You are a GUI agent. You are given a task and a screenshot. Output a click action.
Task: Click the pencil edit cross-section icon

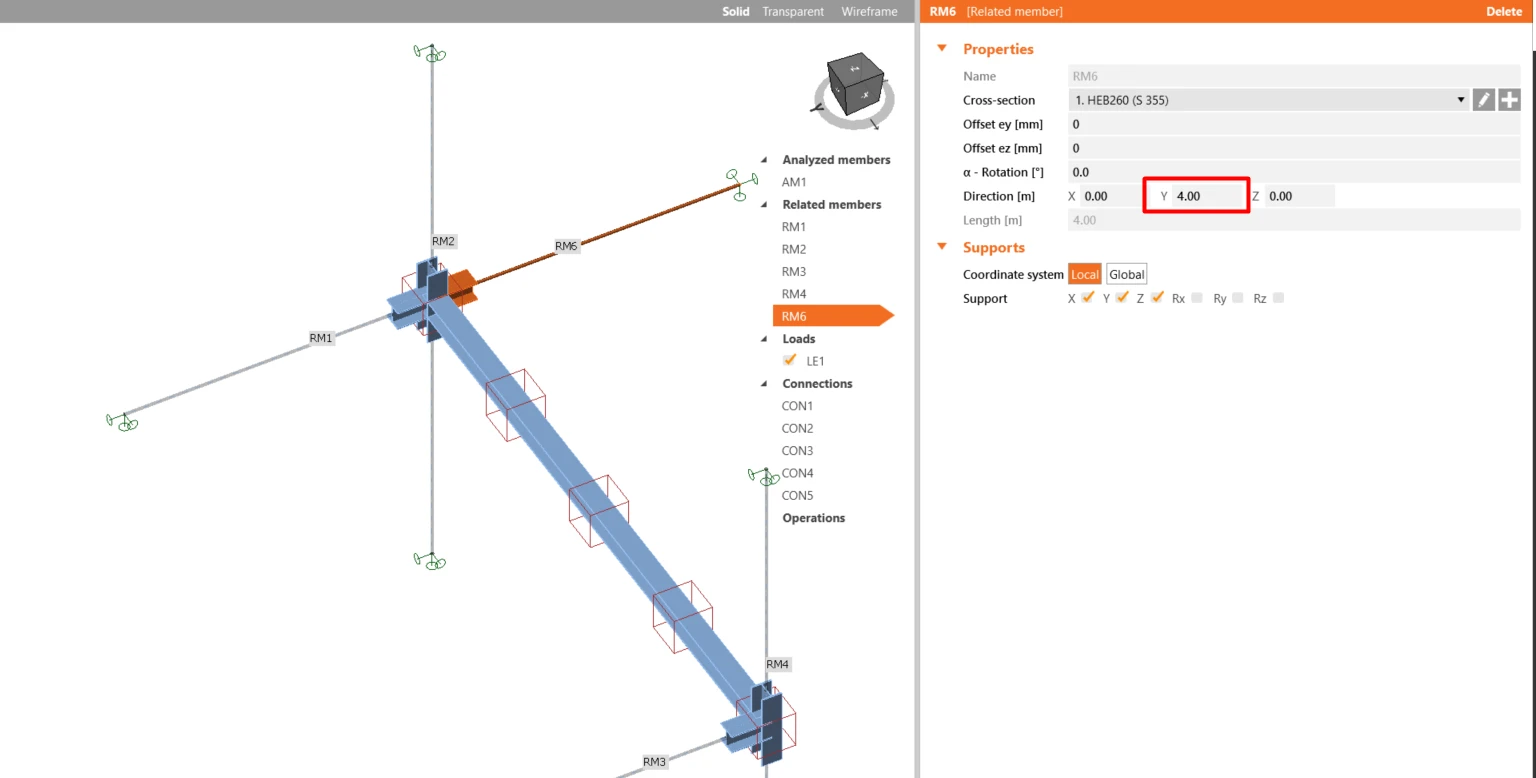tap(1484, 100)
